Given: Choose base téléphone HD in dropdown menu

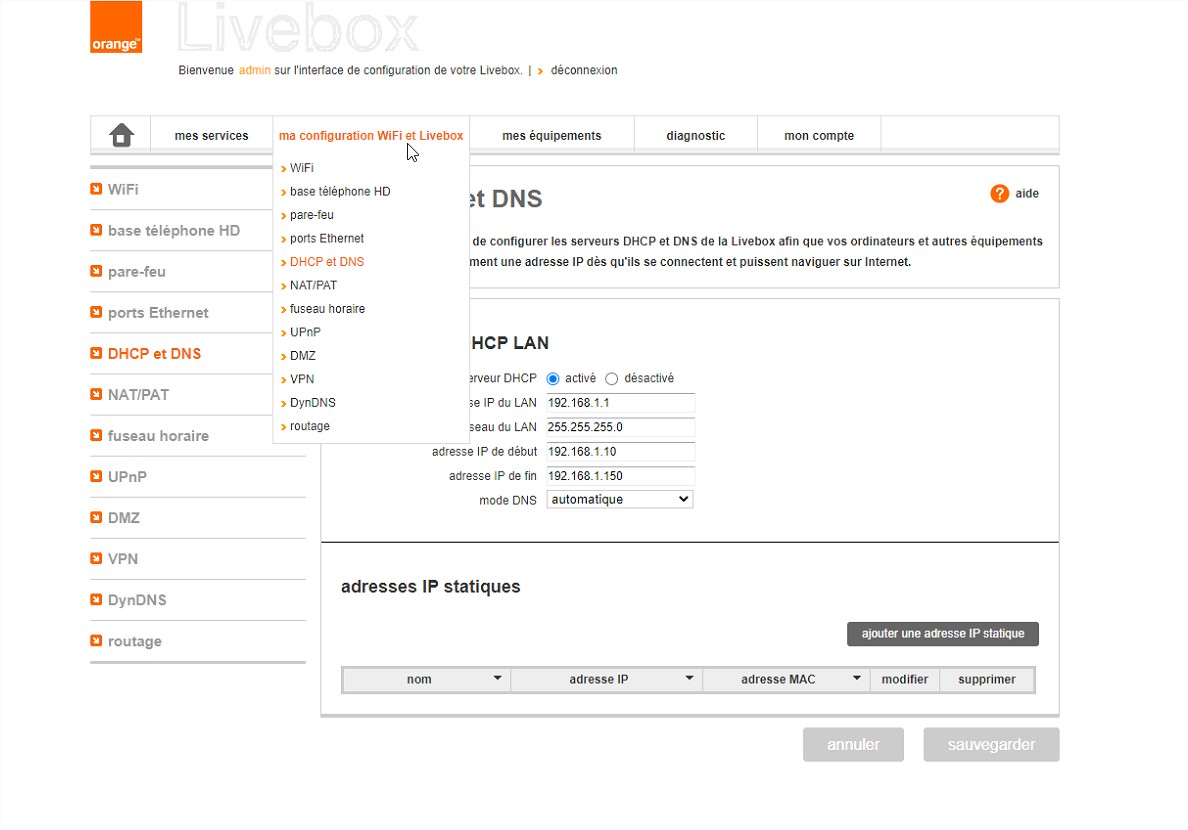Looking at the screenshot, I should 340,191.
